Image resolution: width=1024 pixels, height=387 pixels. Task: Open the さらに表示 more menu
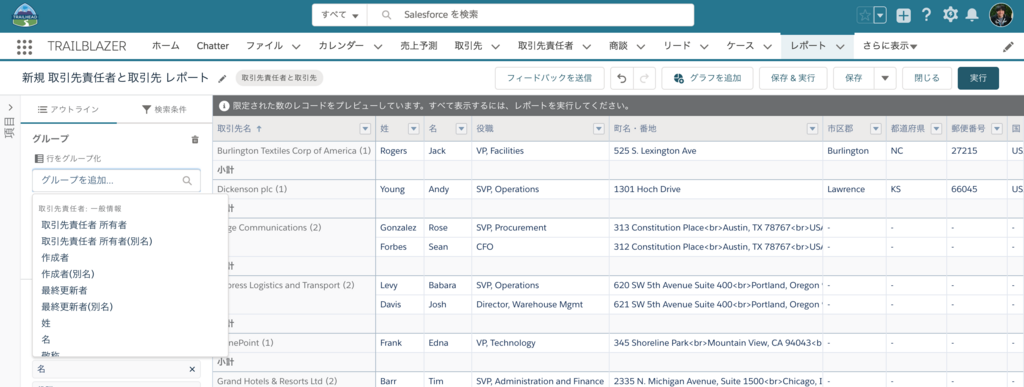click(889, 46)
